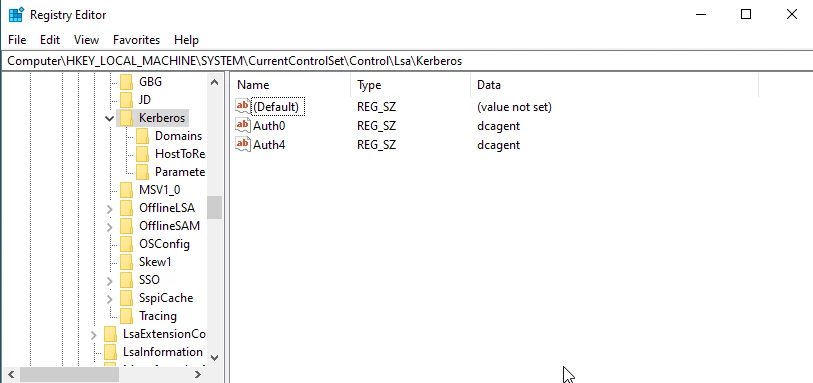Click the string icon of Auth4 value

[x=243, y=144]
